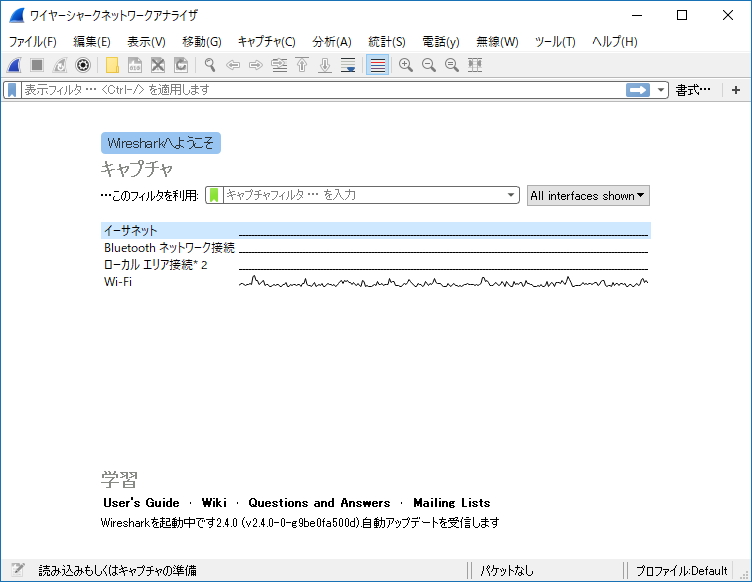Apply display filter with blue arrow button
The width and height of the screenshot is (752, 582).
pos(637,90)
